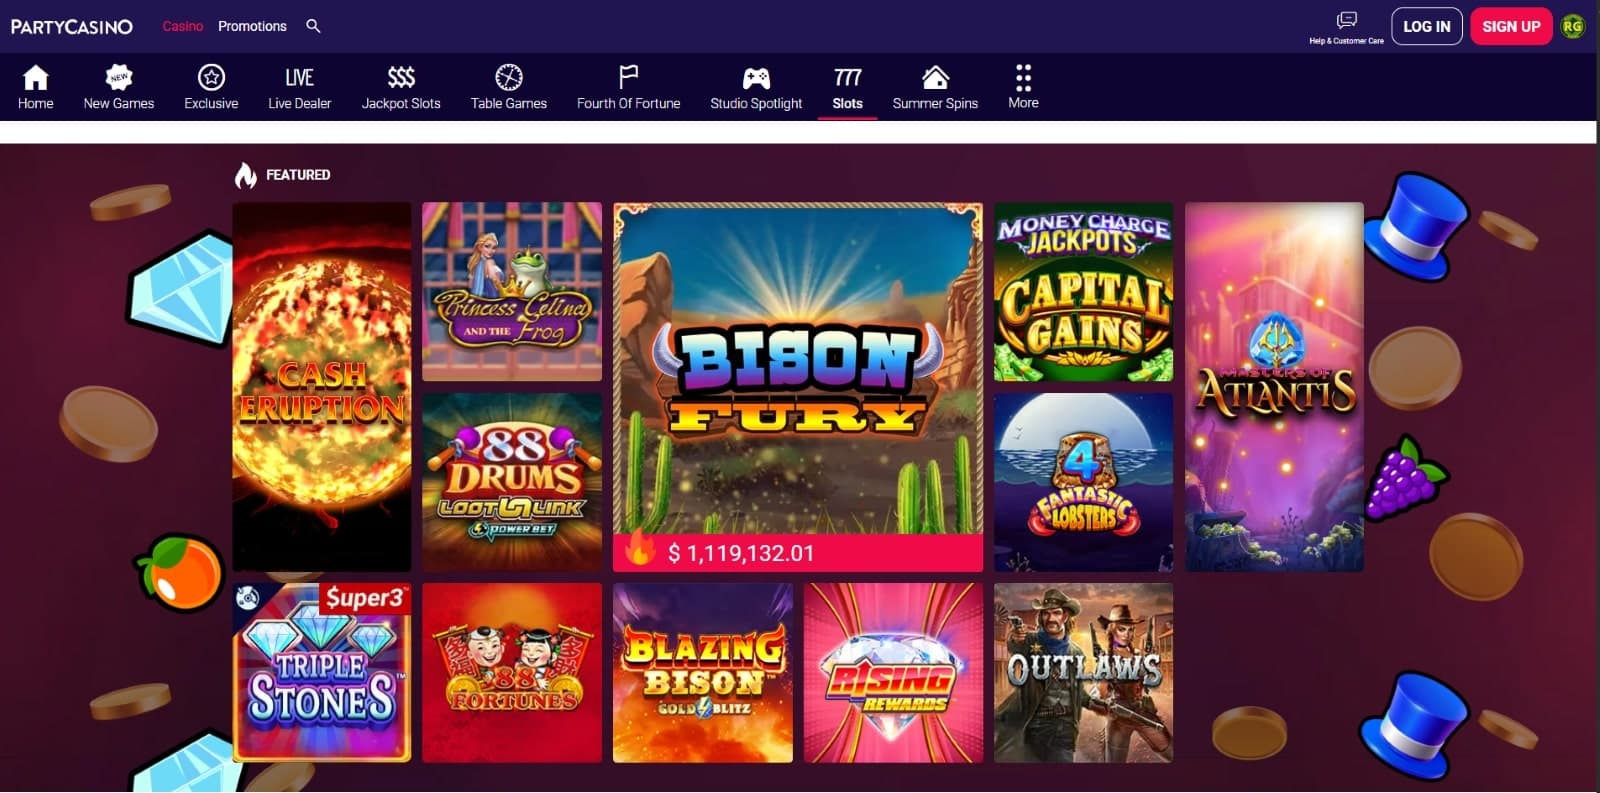
Task: Launch Blazing Bison Gold Blitz game
Action: 703,673
